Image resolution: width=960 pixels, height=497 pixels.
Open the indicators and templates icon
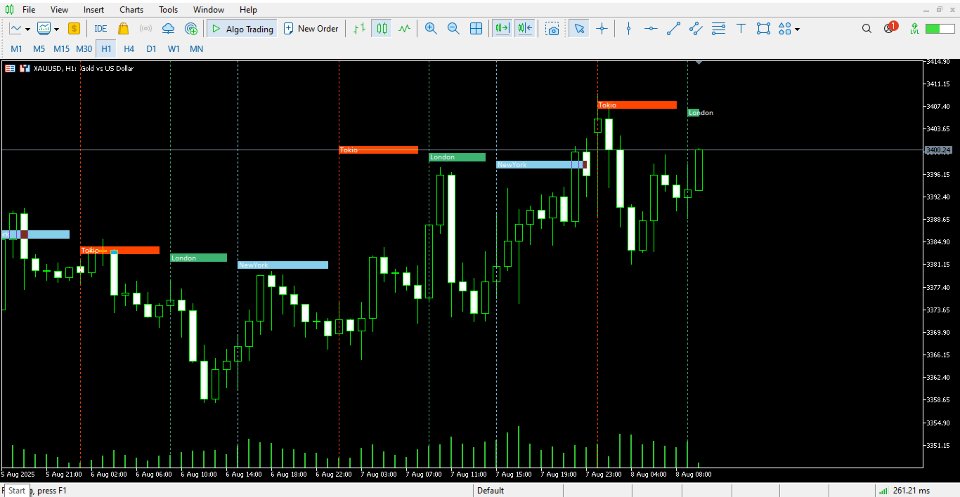pos(43,28)
